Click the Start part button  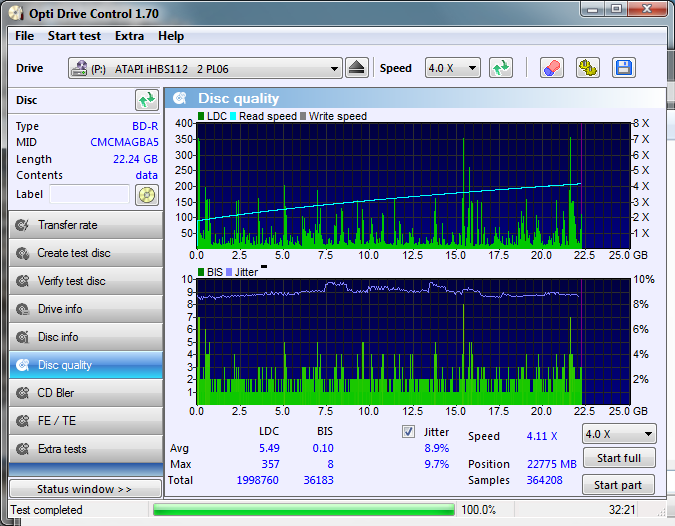pos(618,485)
